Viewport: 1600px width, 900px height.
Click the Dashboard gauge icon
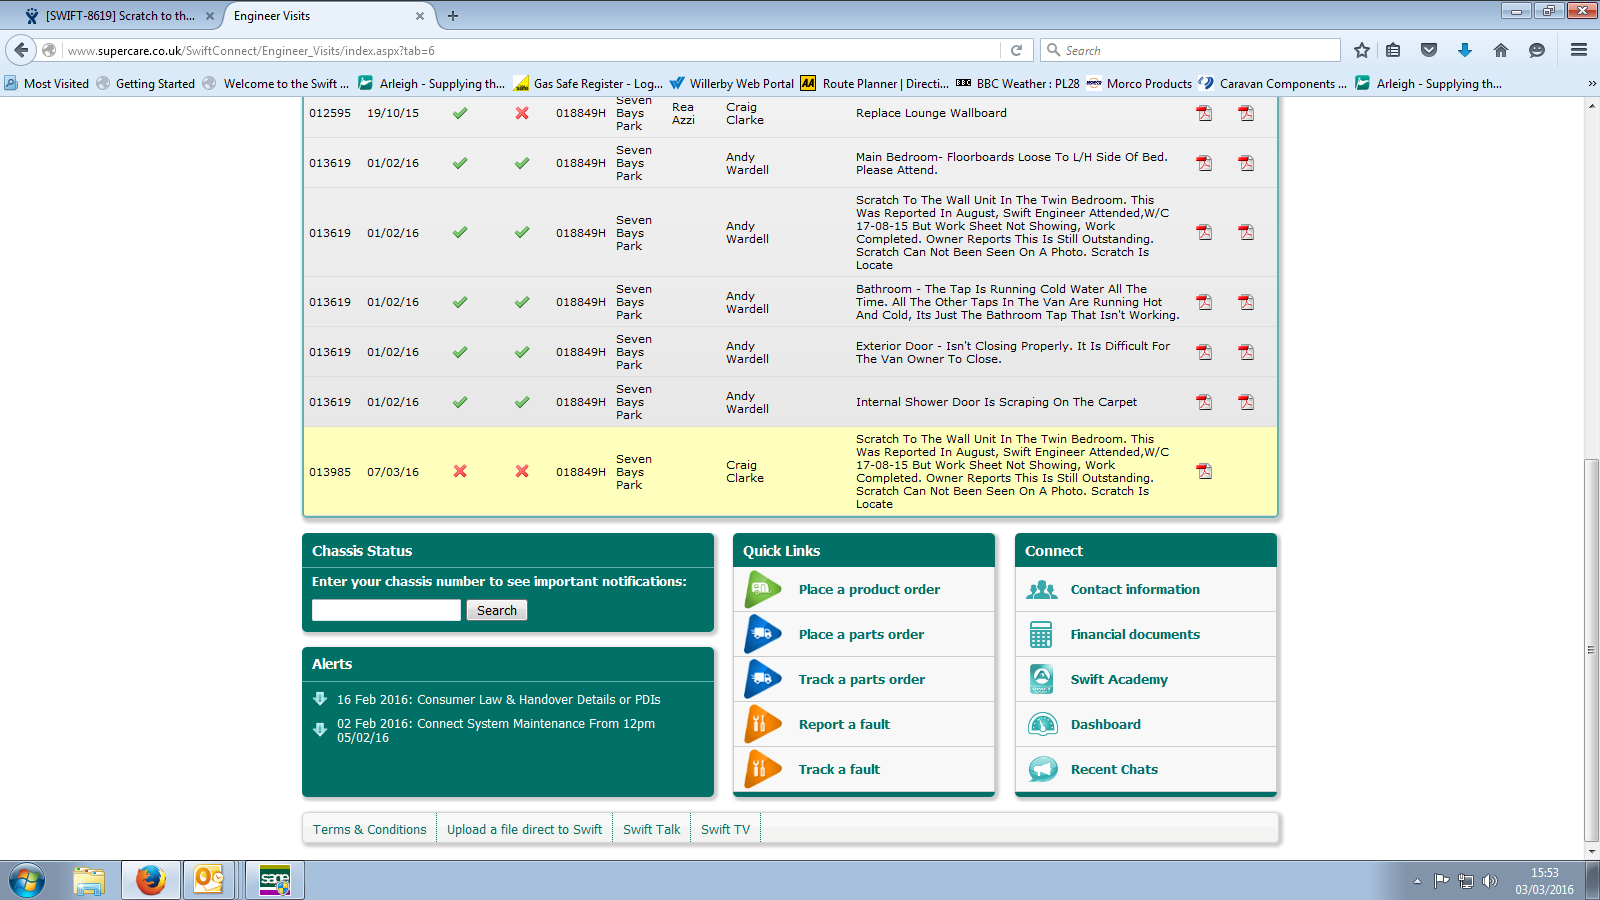point(1042,724)
